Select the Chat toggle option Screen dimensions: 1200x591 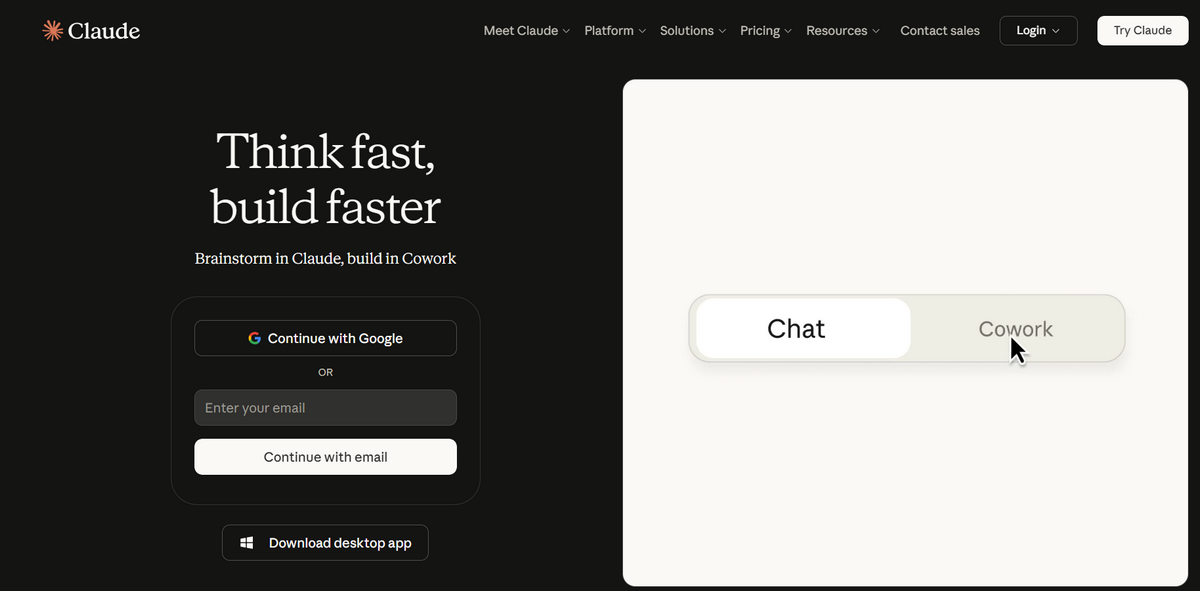click(x=803, y=328)
